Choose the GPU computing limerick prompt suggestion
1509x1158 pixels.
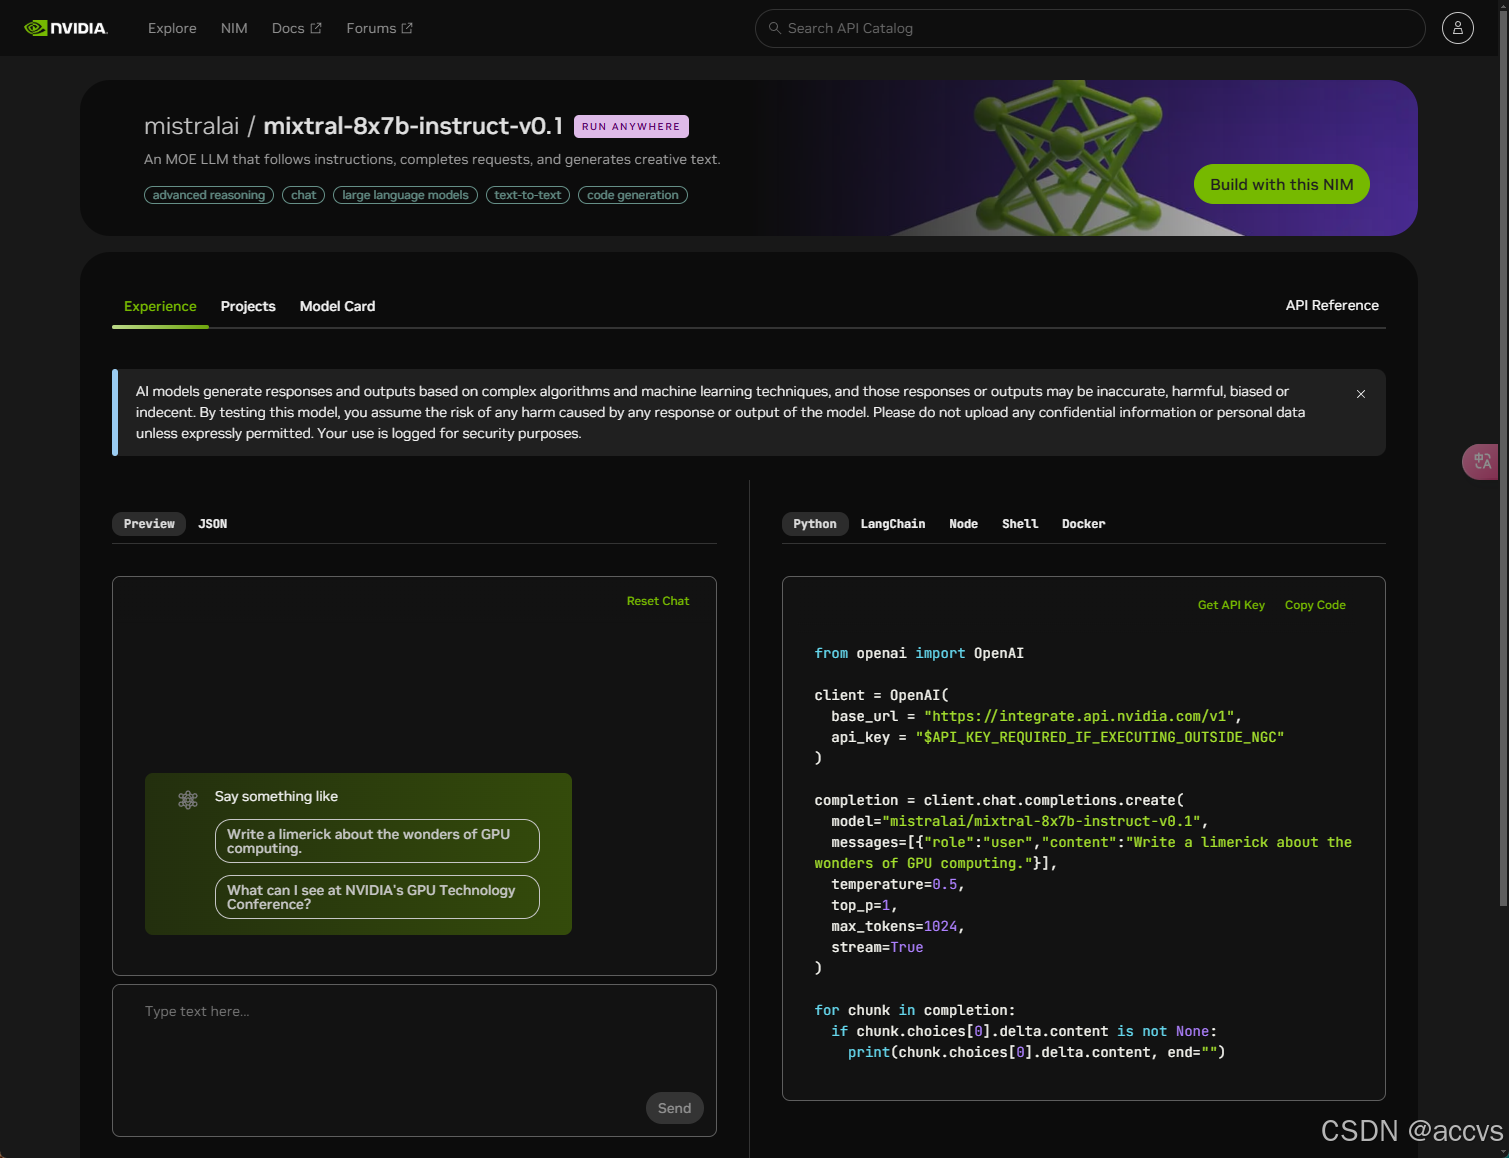coord(377,841)
